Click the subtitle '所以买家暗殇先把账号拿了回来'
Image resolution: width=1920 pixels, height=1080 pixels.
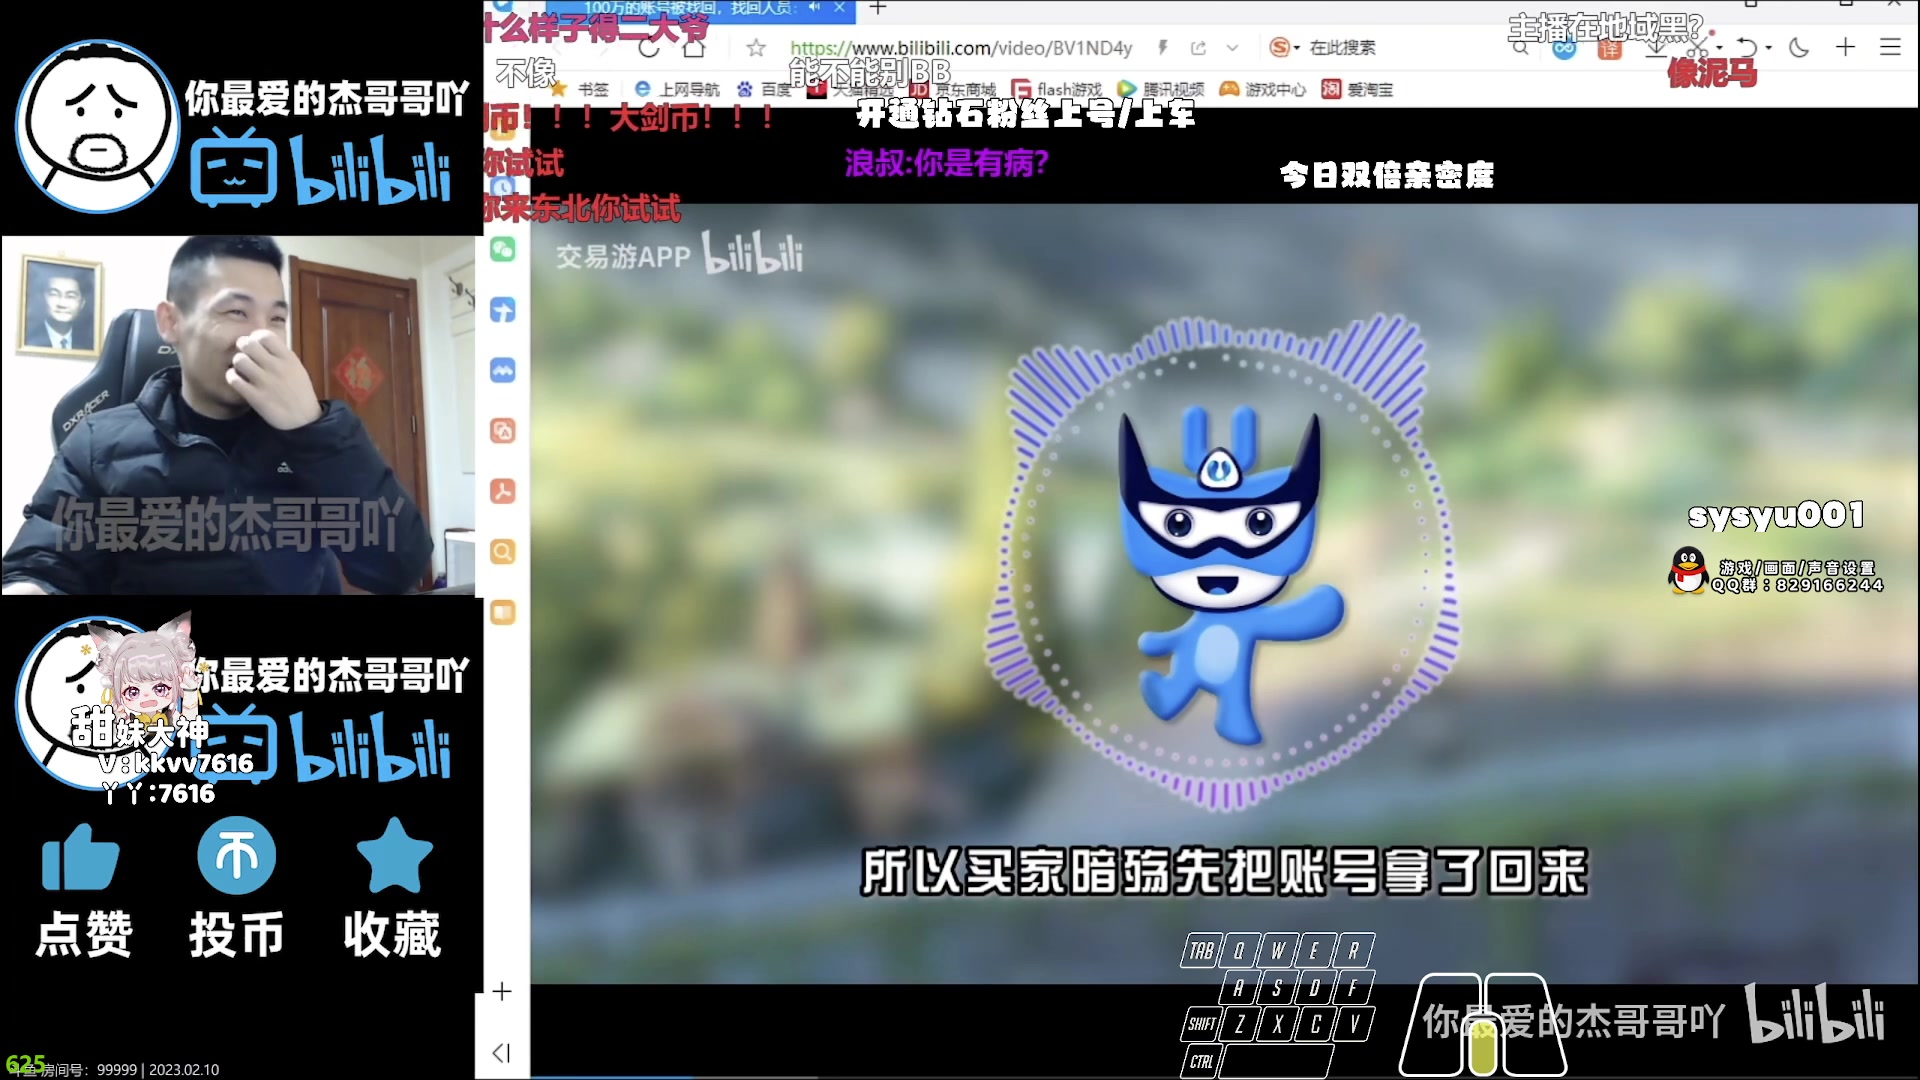[x=1225, y=872]
